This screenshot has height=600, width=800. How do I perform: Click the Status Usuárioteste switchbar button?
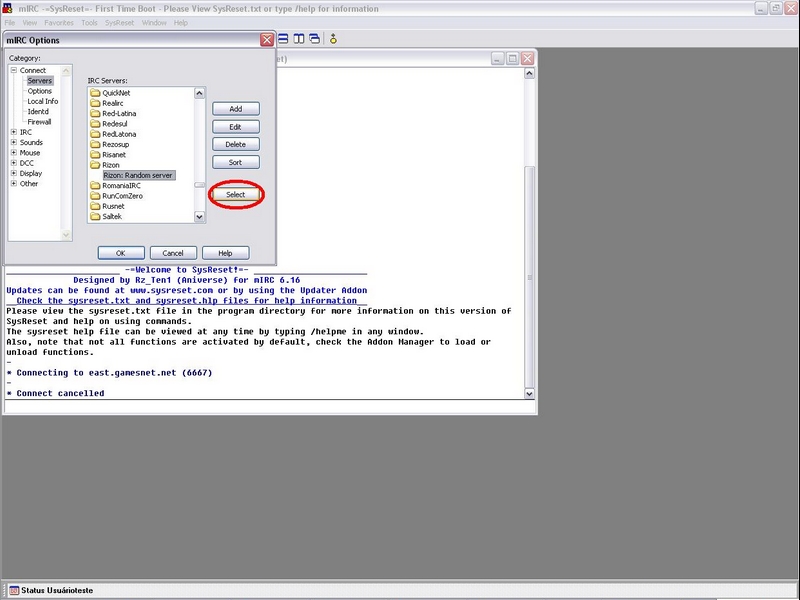click(x=50, y=591)
